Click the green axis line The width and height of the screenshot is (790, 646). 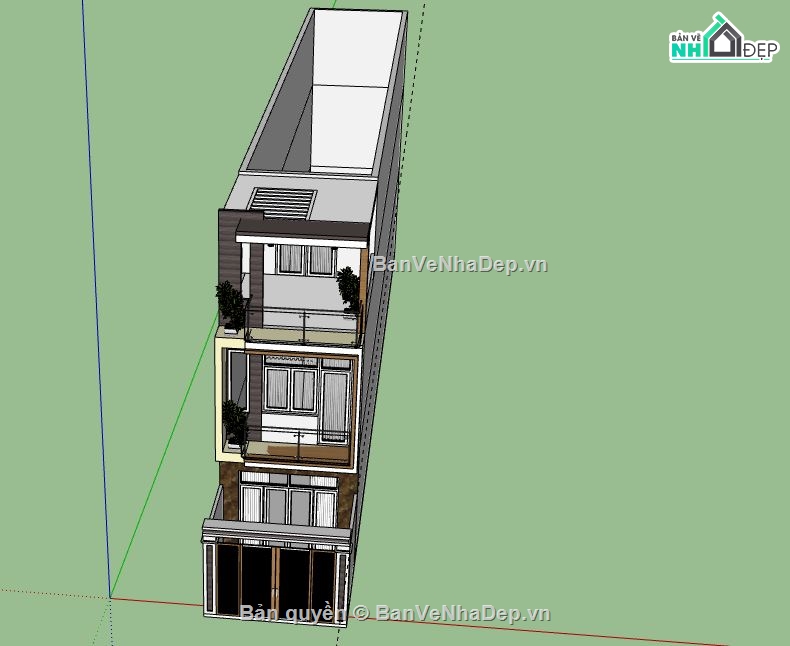(x=160, y=470)
